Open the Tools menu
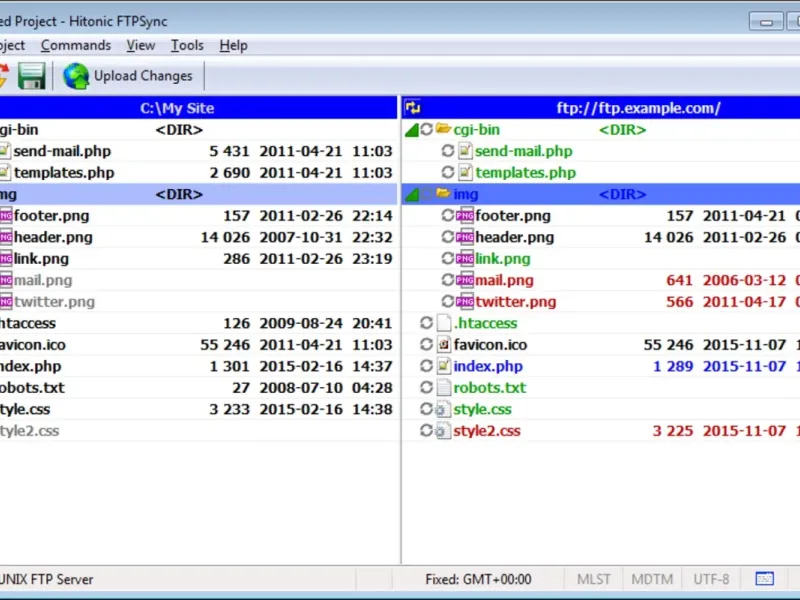800x600 pixels. [x=187, y=45]
